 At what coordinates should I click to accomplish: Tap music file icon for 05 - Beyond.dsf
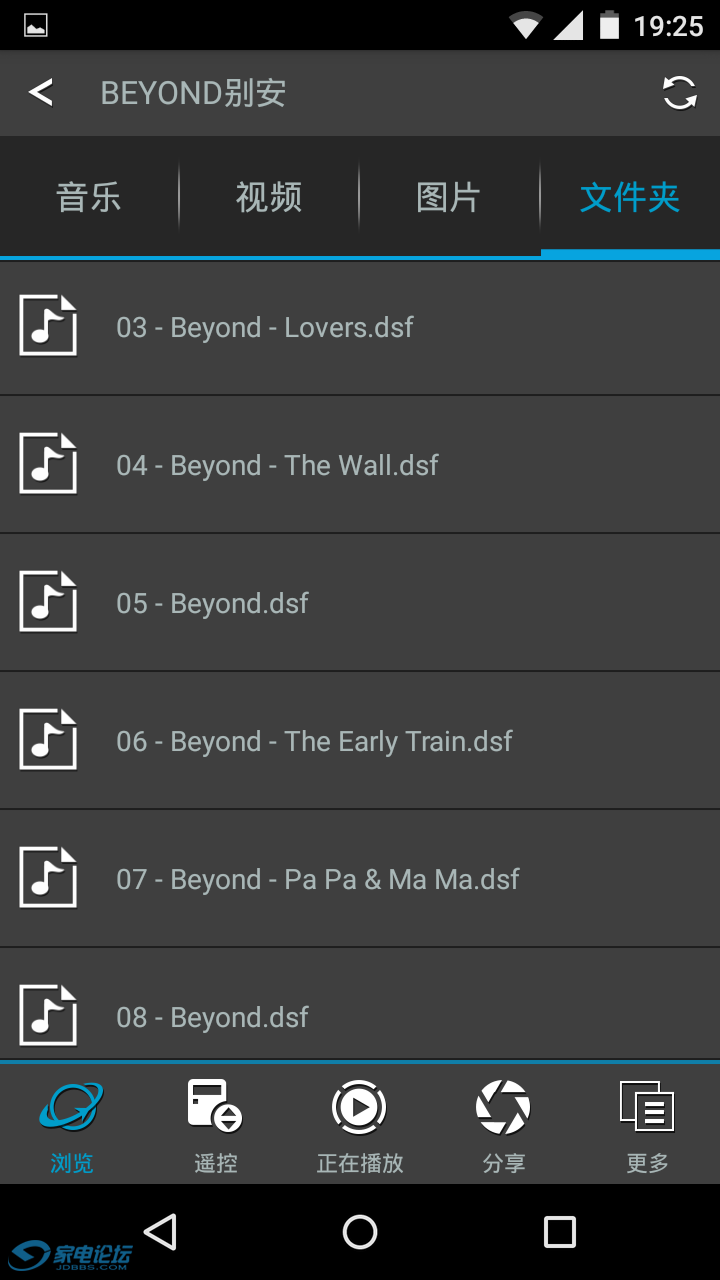(48, 602)
